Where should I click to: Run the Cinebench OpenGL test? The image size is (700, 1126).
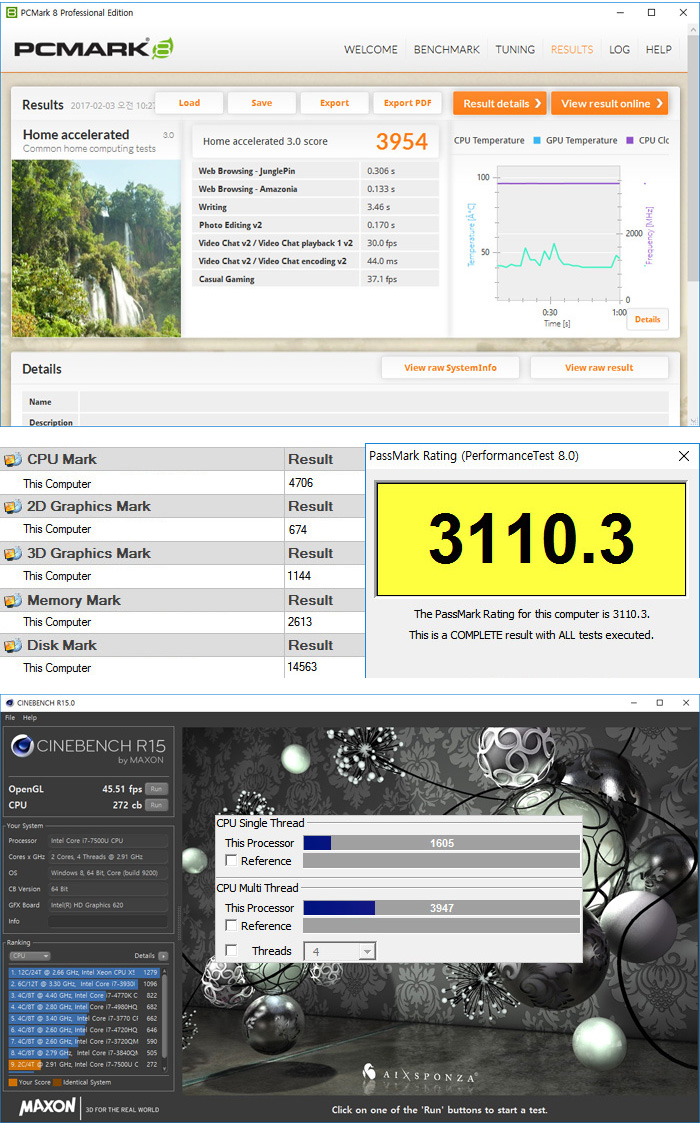pos(156,789)
